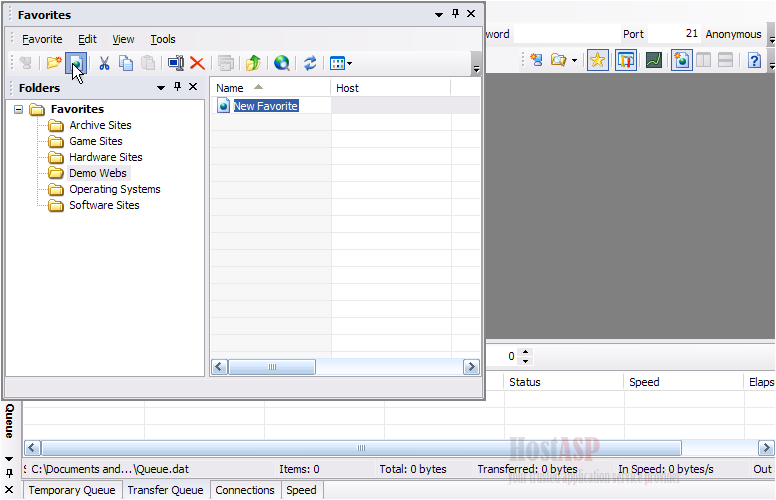The width and height of the screenshot is (776, 500).
Task: Pin the Folders panel with pushpin
Action: (177, 87)
